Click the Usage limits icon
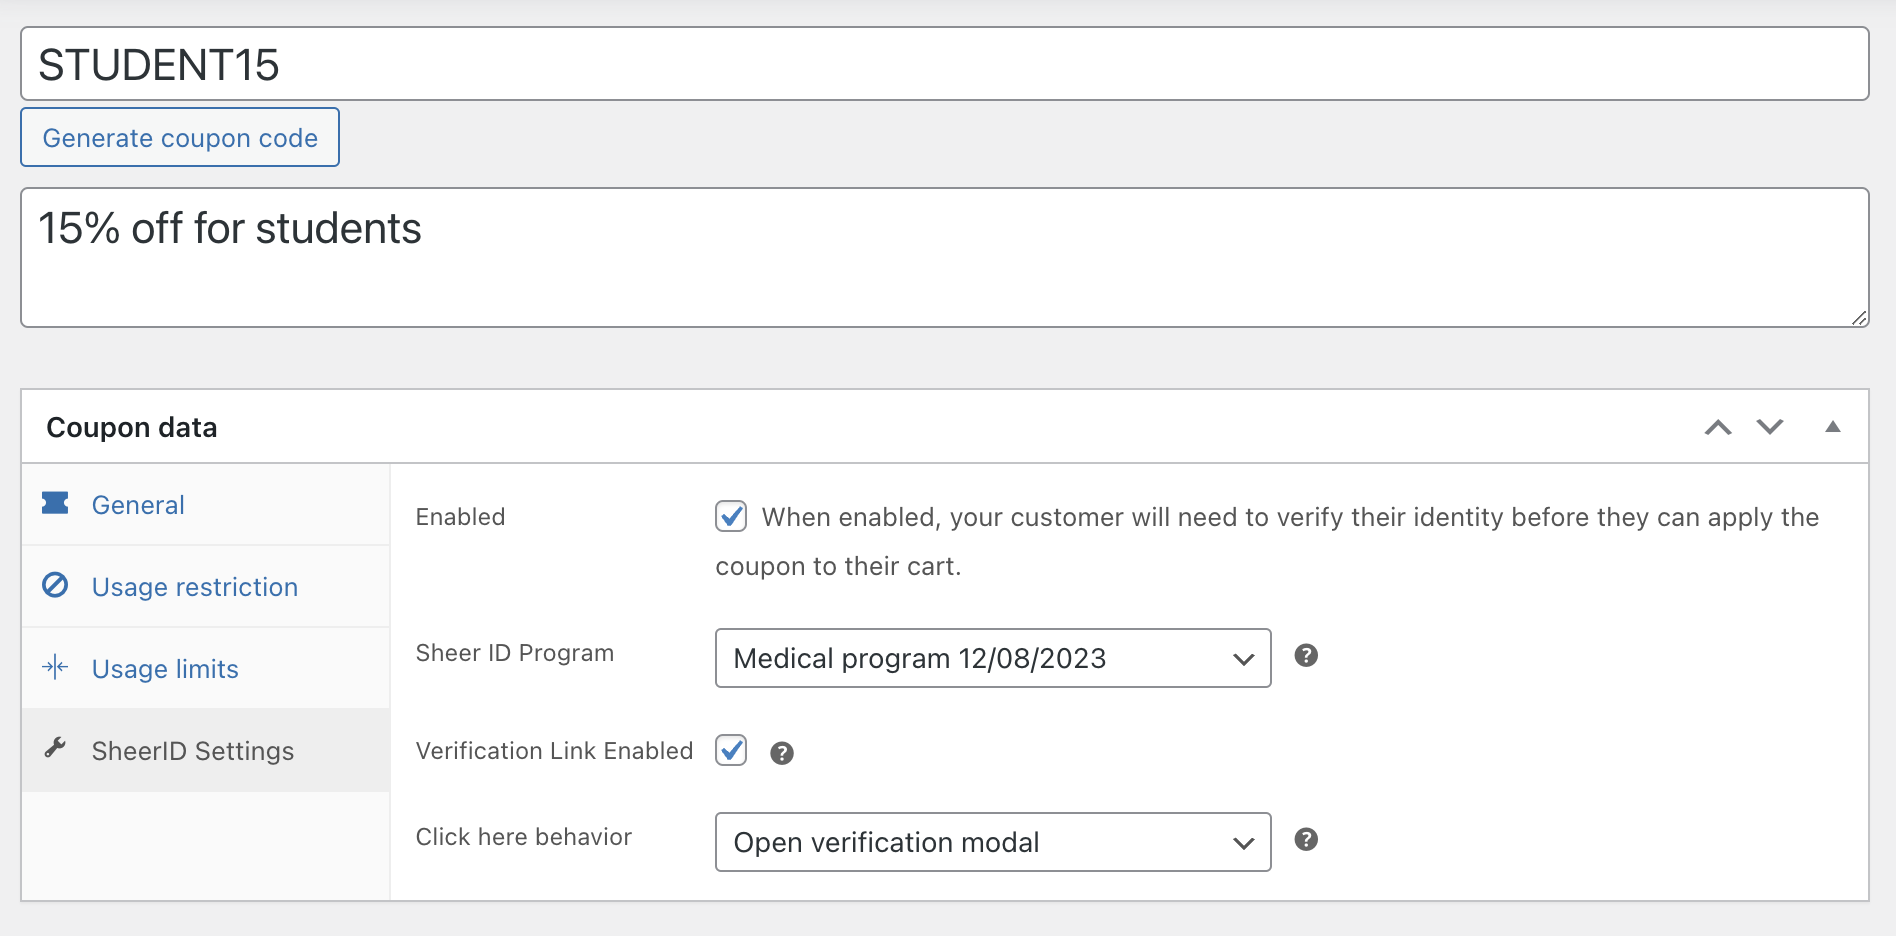Screen dimensions: 1896x936 (55, 667)
